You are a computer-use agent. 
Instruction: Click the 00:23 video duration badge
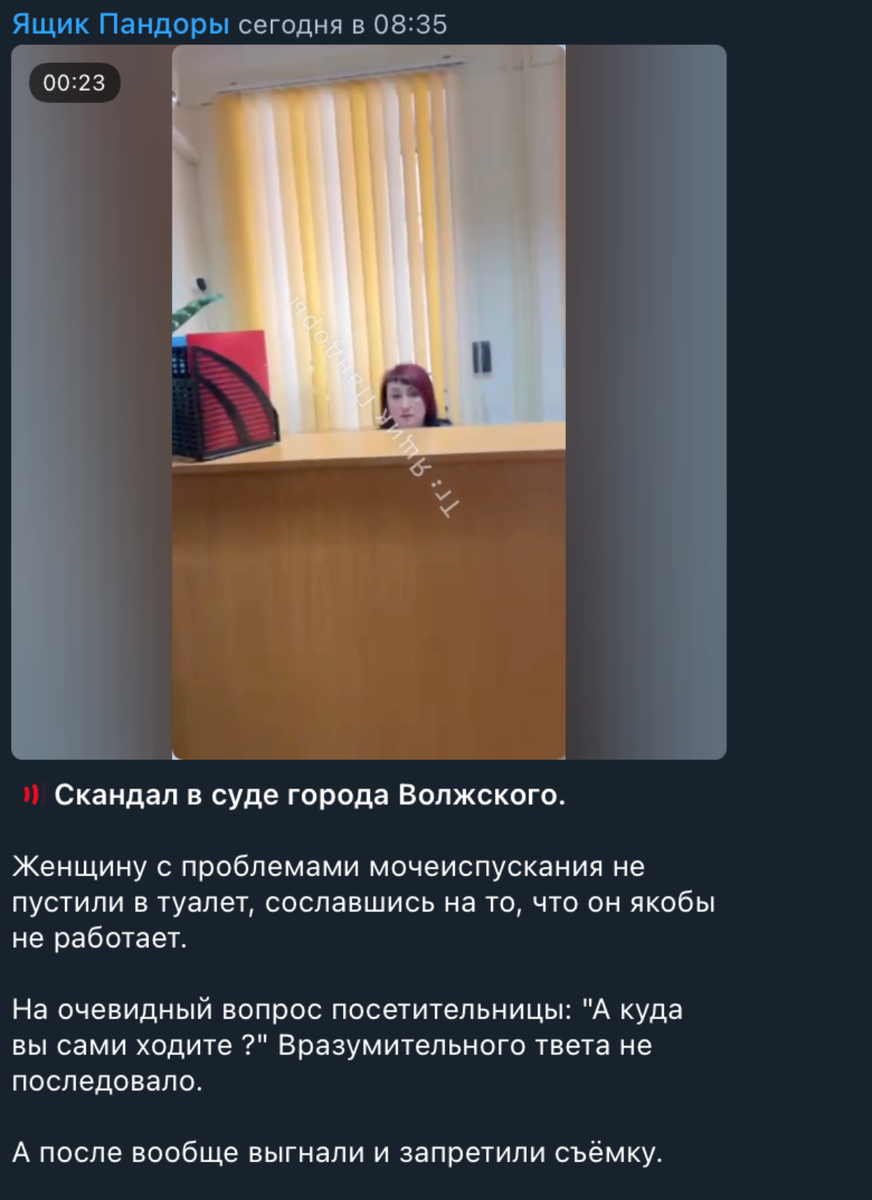tap(75, 83)
